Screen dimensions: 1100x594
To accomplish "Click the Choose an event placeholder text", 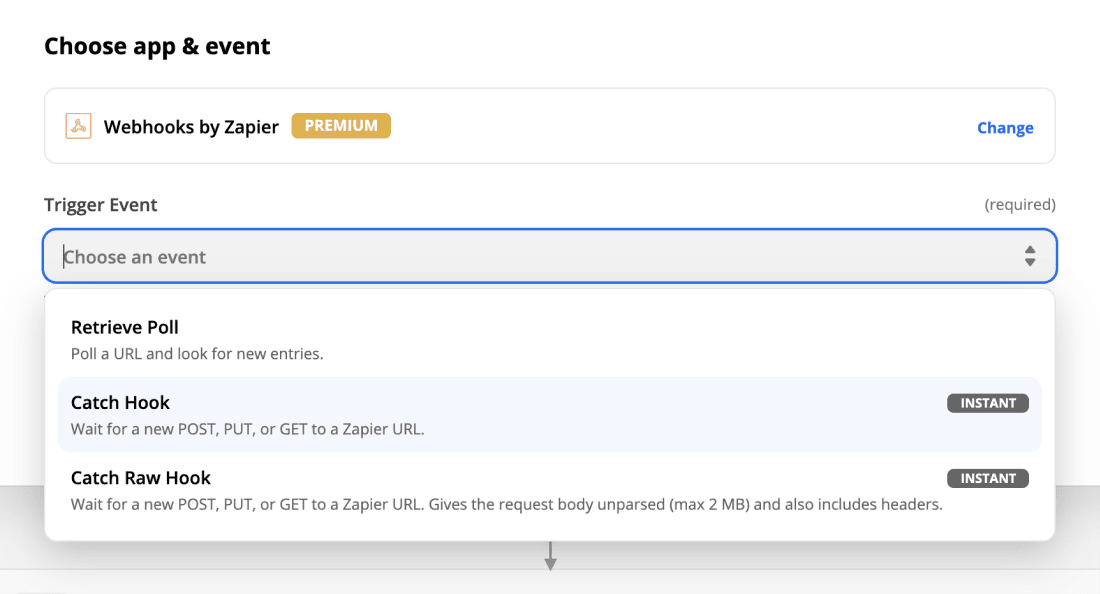I will [x=135, y=257].
